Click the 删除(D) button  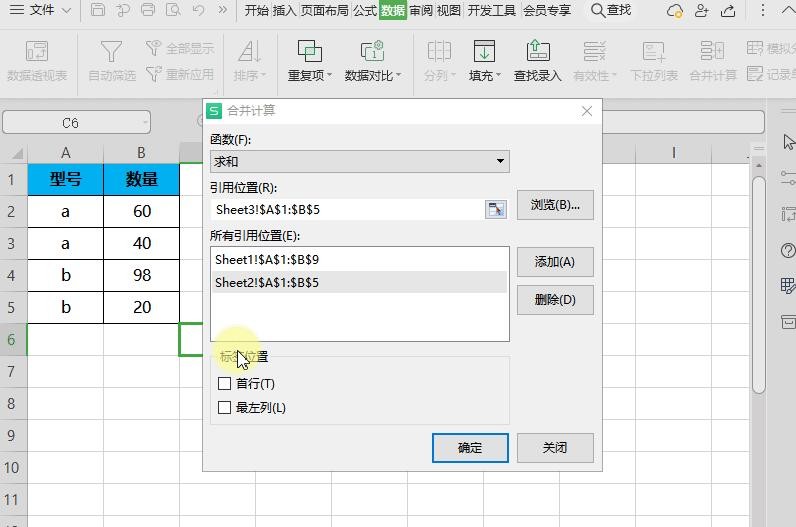pyautogui.click(x=555, y=300)
